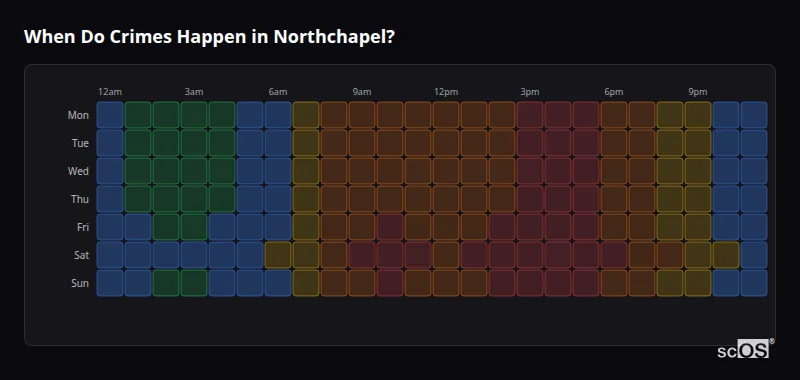800x380 pixels.
Task: Select the Wednesday 12am blue cell
Action: tap(110, 171)
